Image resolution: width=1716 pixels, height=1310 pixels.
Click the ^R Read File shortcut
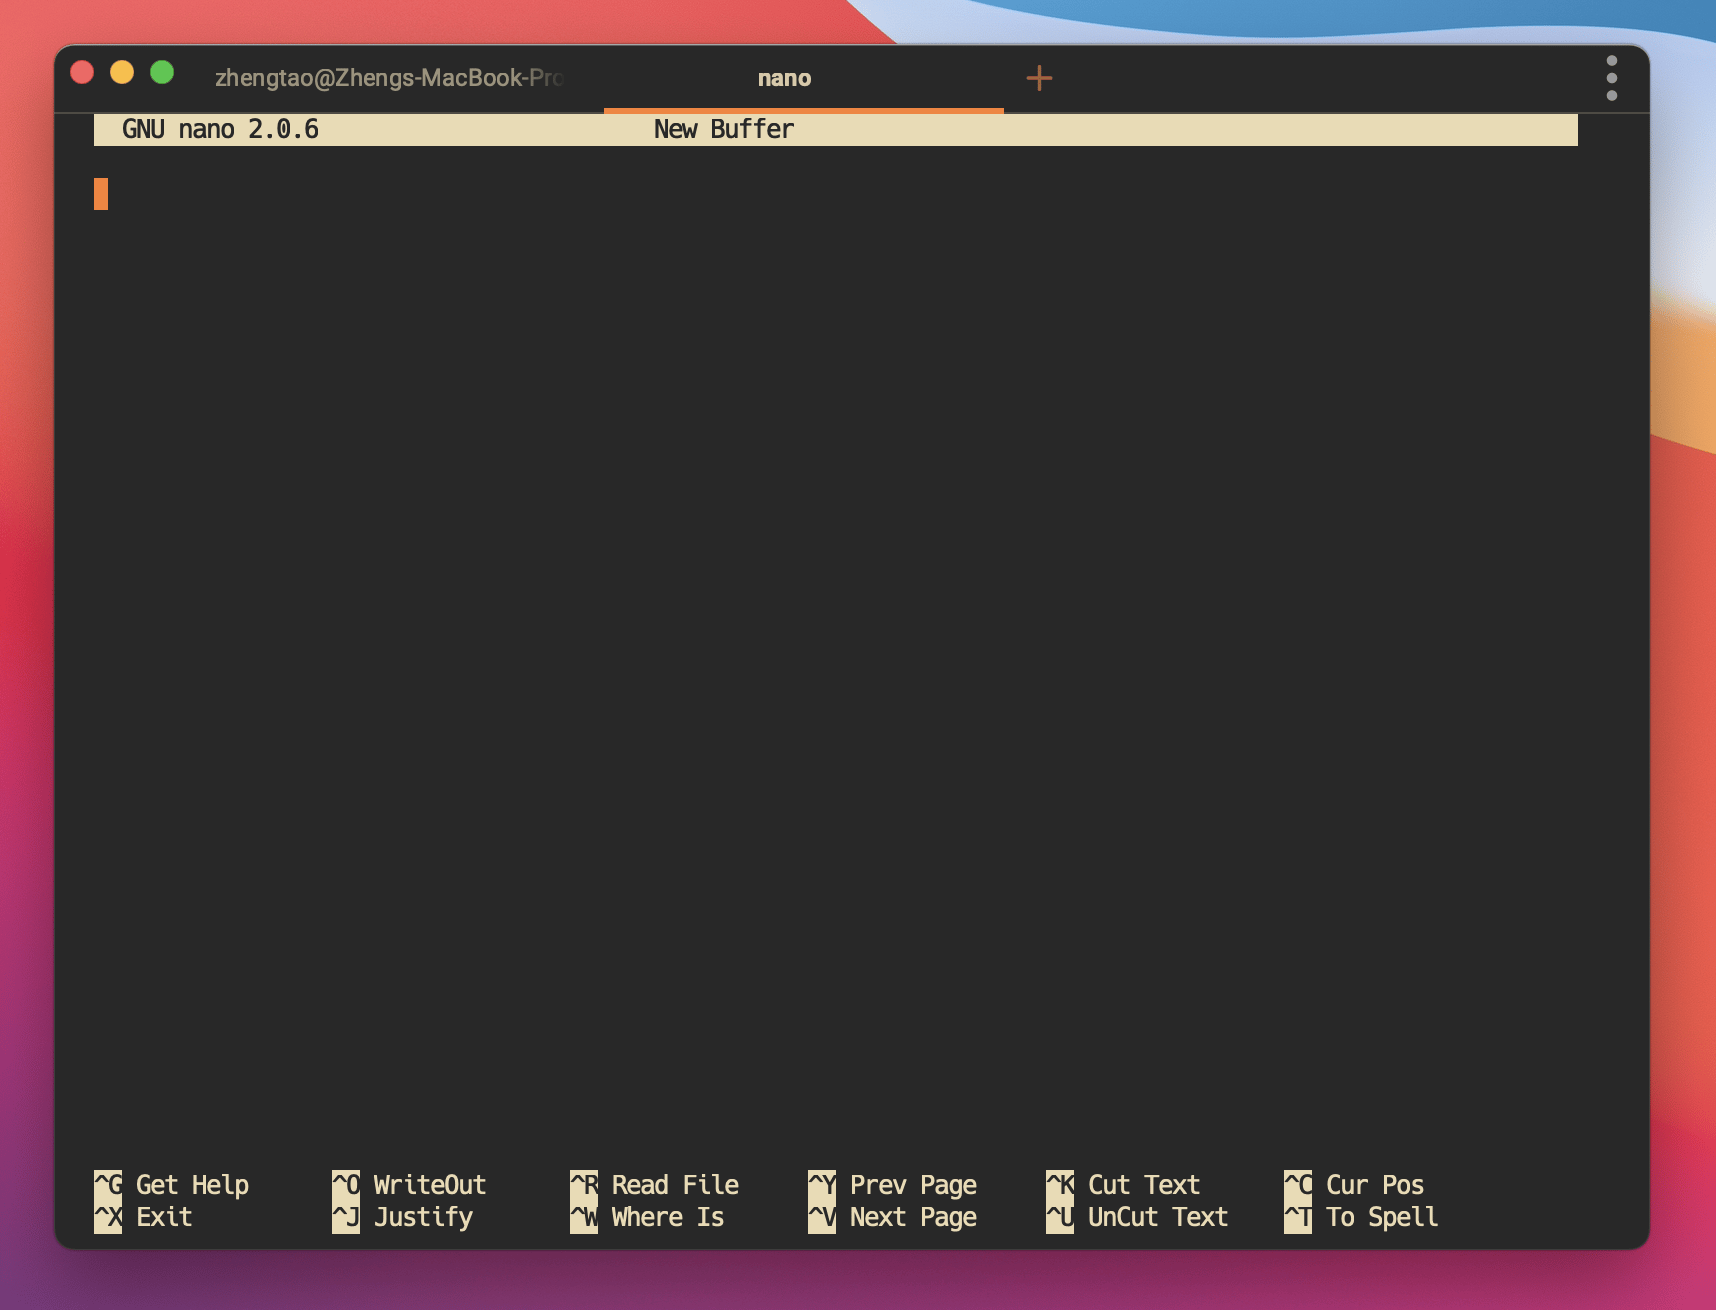click(x=654, y=1185)
